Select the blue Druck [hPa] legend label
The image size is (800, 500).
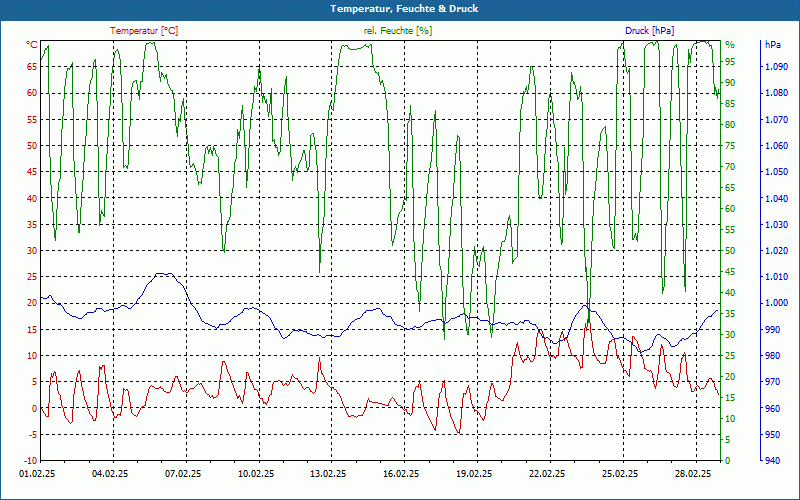(649, 31)
